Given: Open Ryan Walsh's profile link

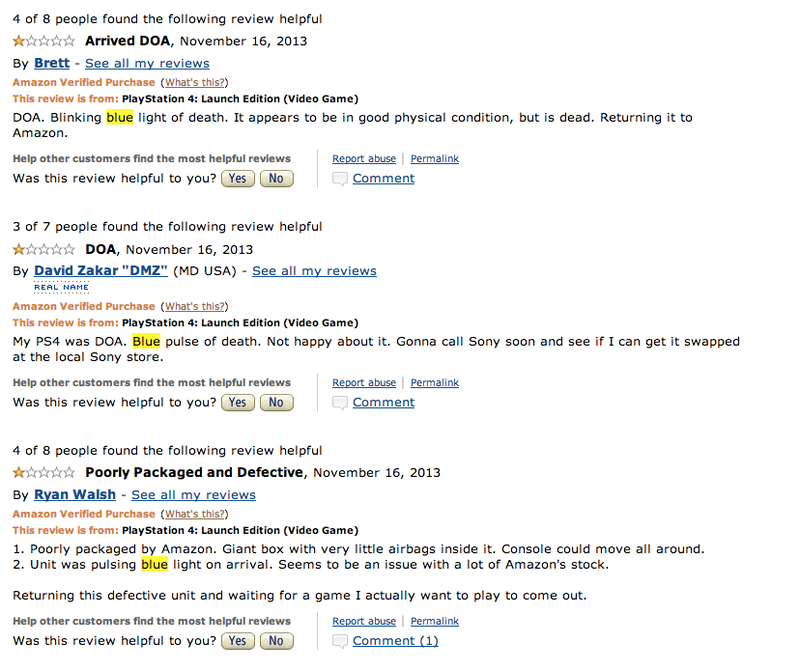Looking at the screenshot, I should pos(75,495).
